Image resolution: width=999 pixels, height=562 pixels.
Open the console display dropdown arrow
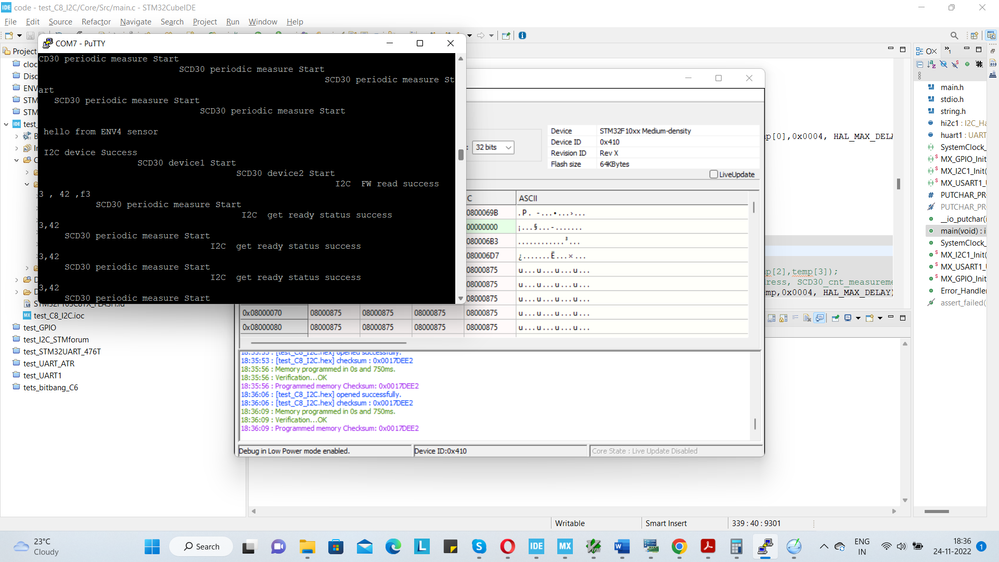point(858,318)
